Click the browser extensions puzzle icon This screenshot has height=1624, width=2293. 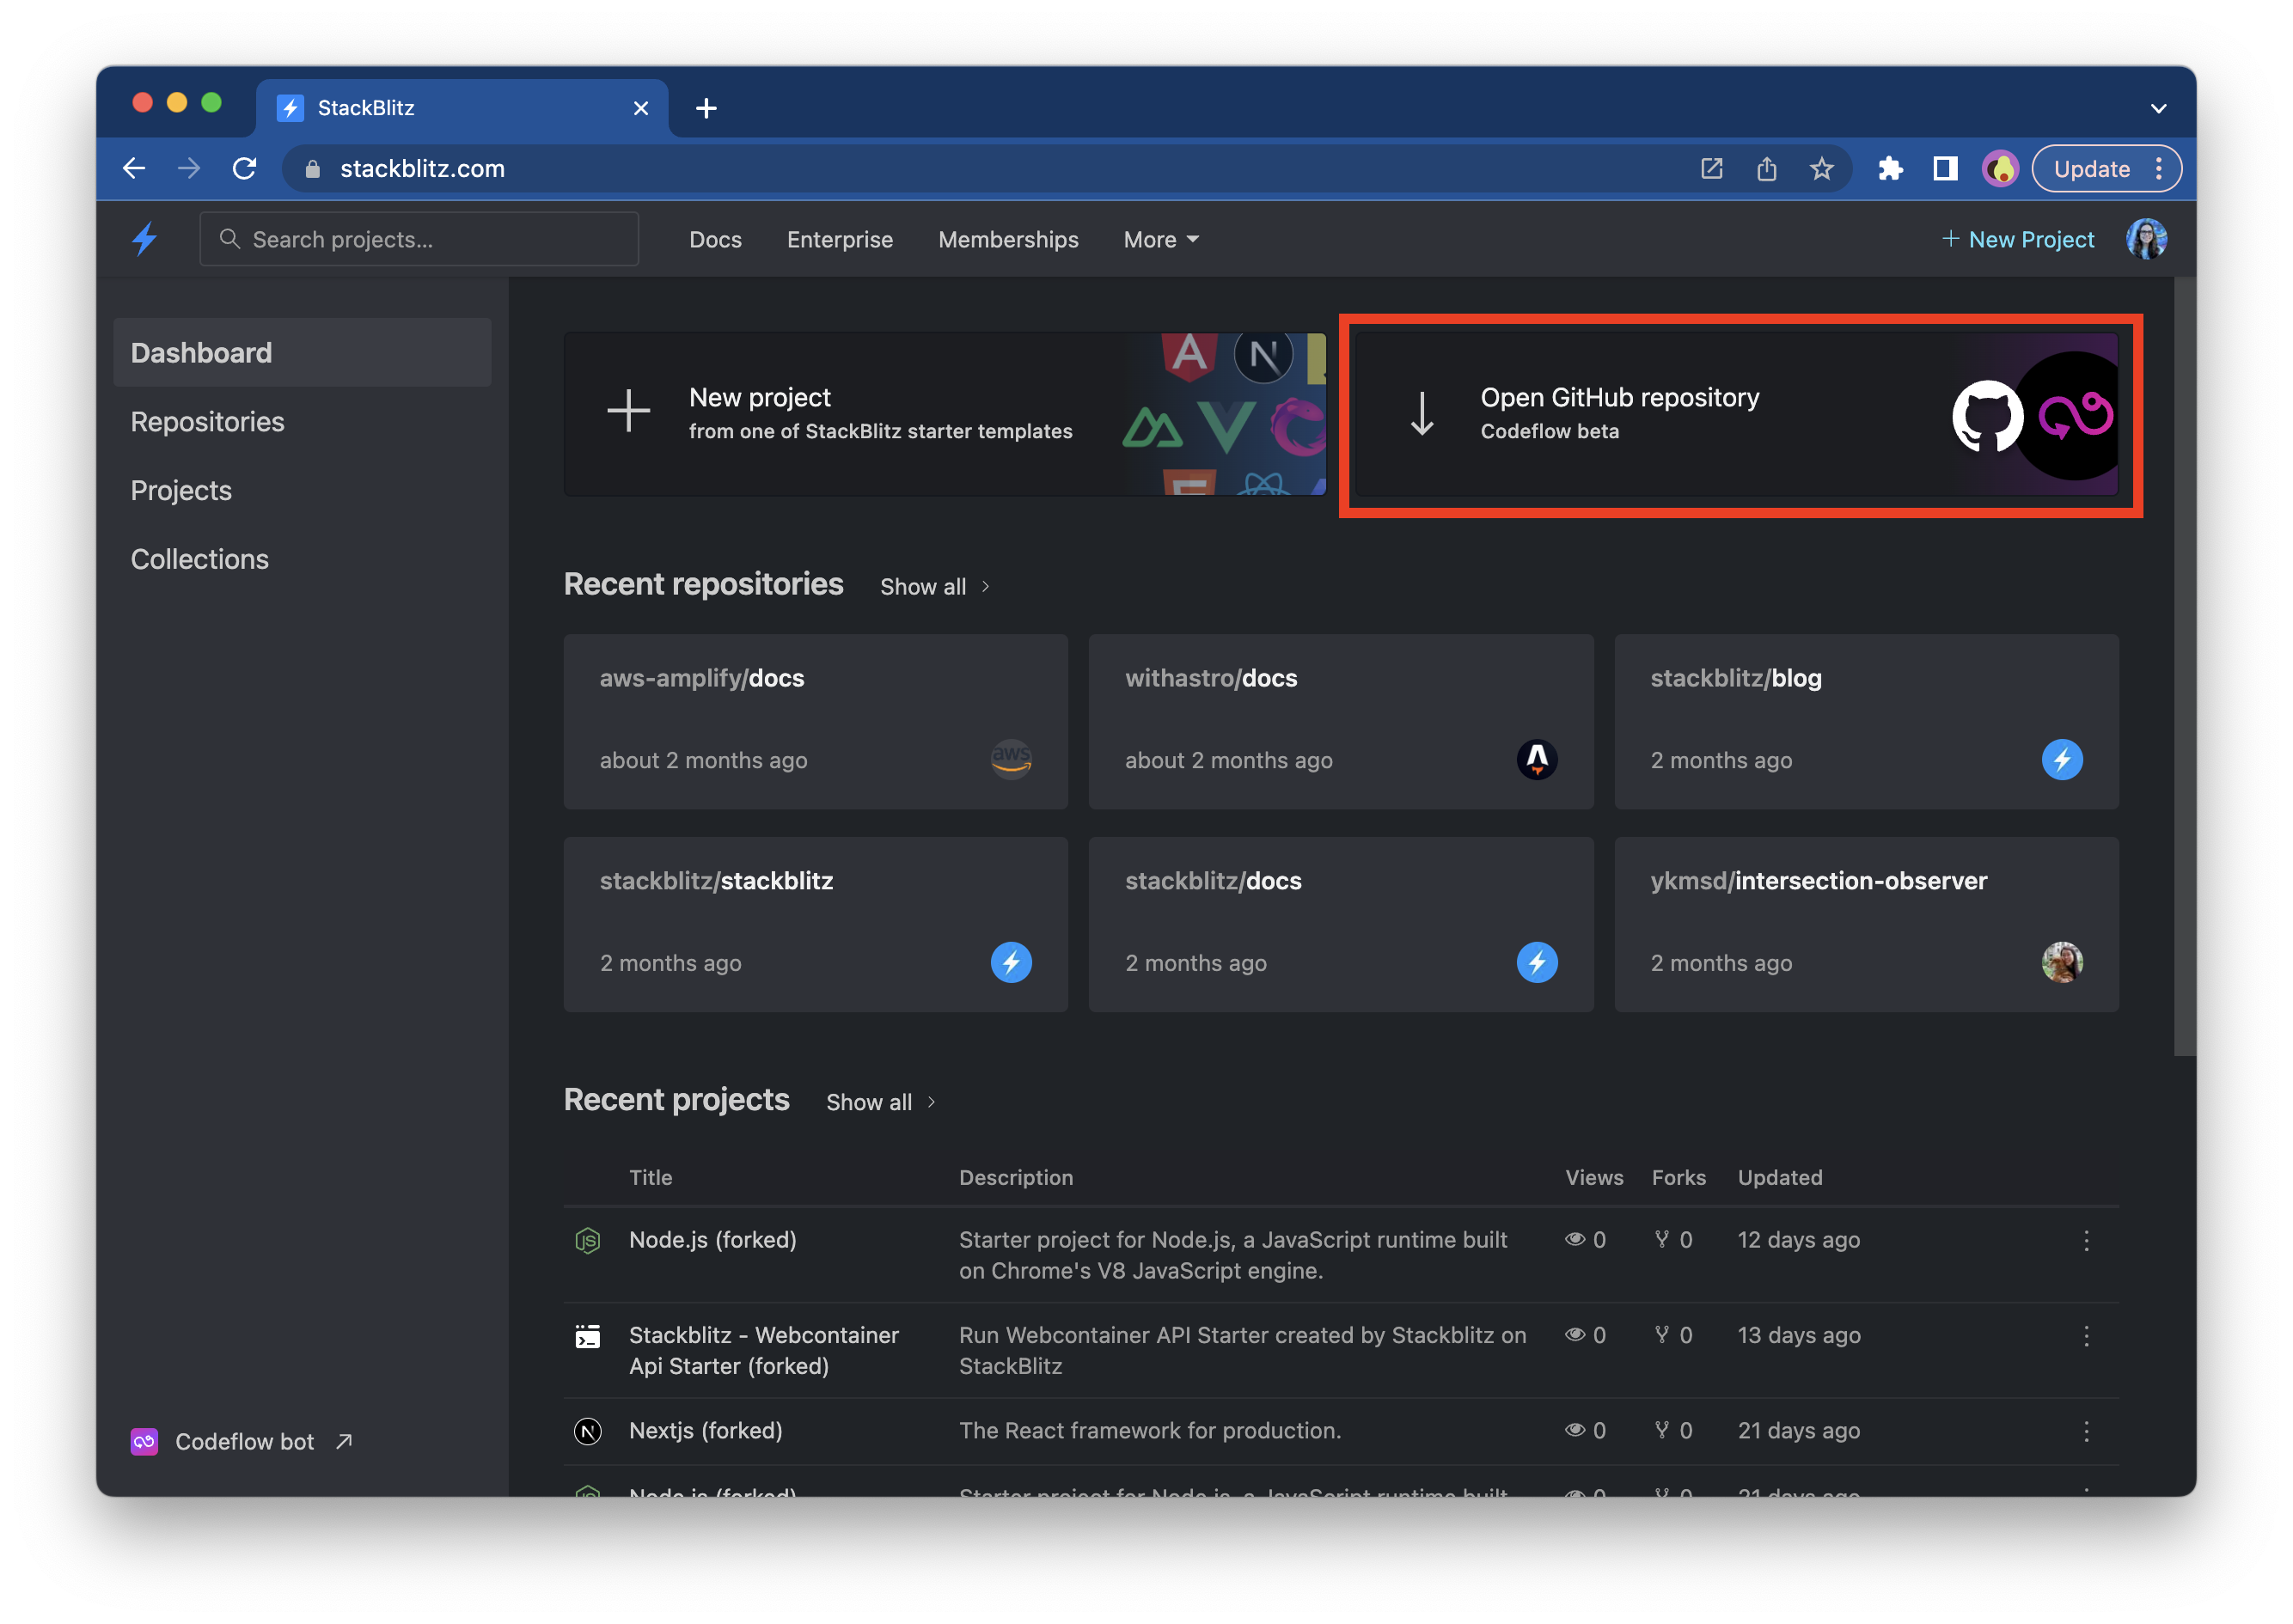1892,168
